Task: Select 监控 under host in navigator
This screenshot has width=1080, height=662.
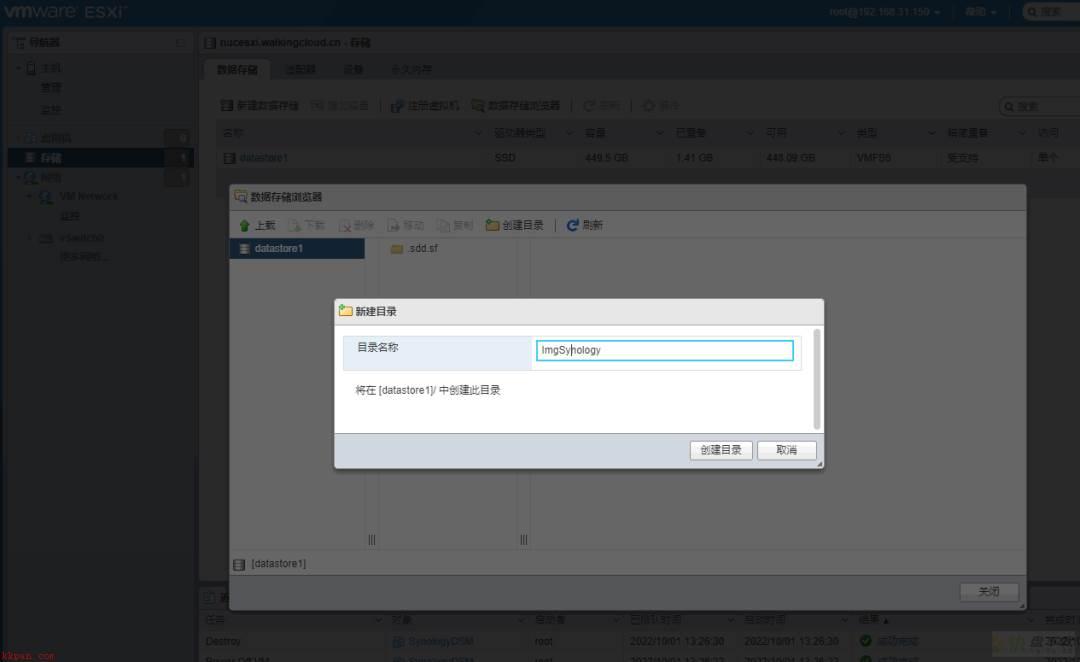Action: click(51, 110)
